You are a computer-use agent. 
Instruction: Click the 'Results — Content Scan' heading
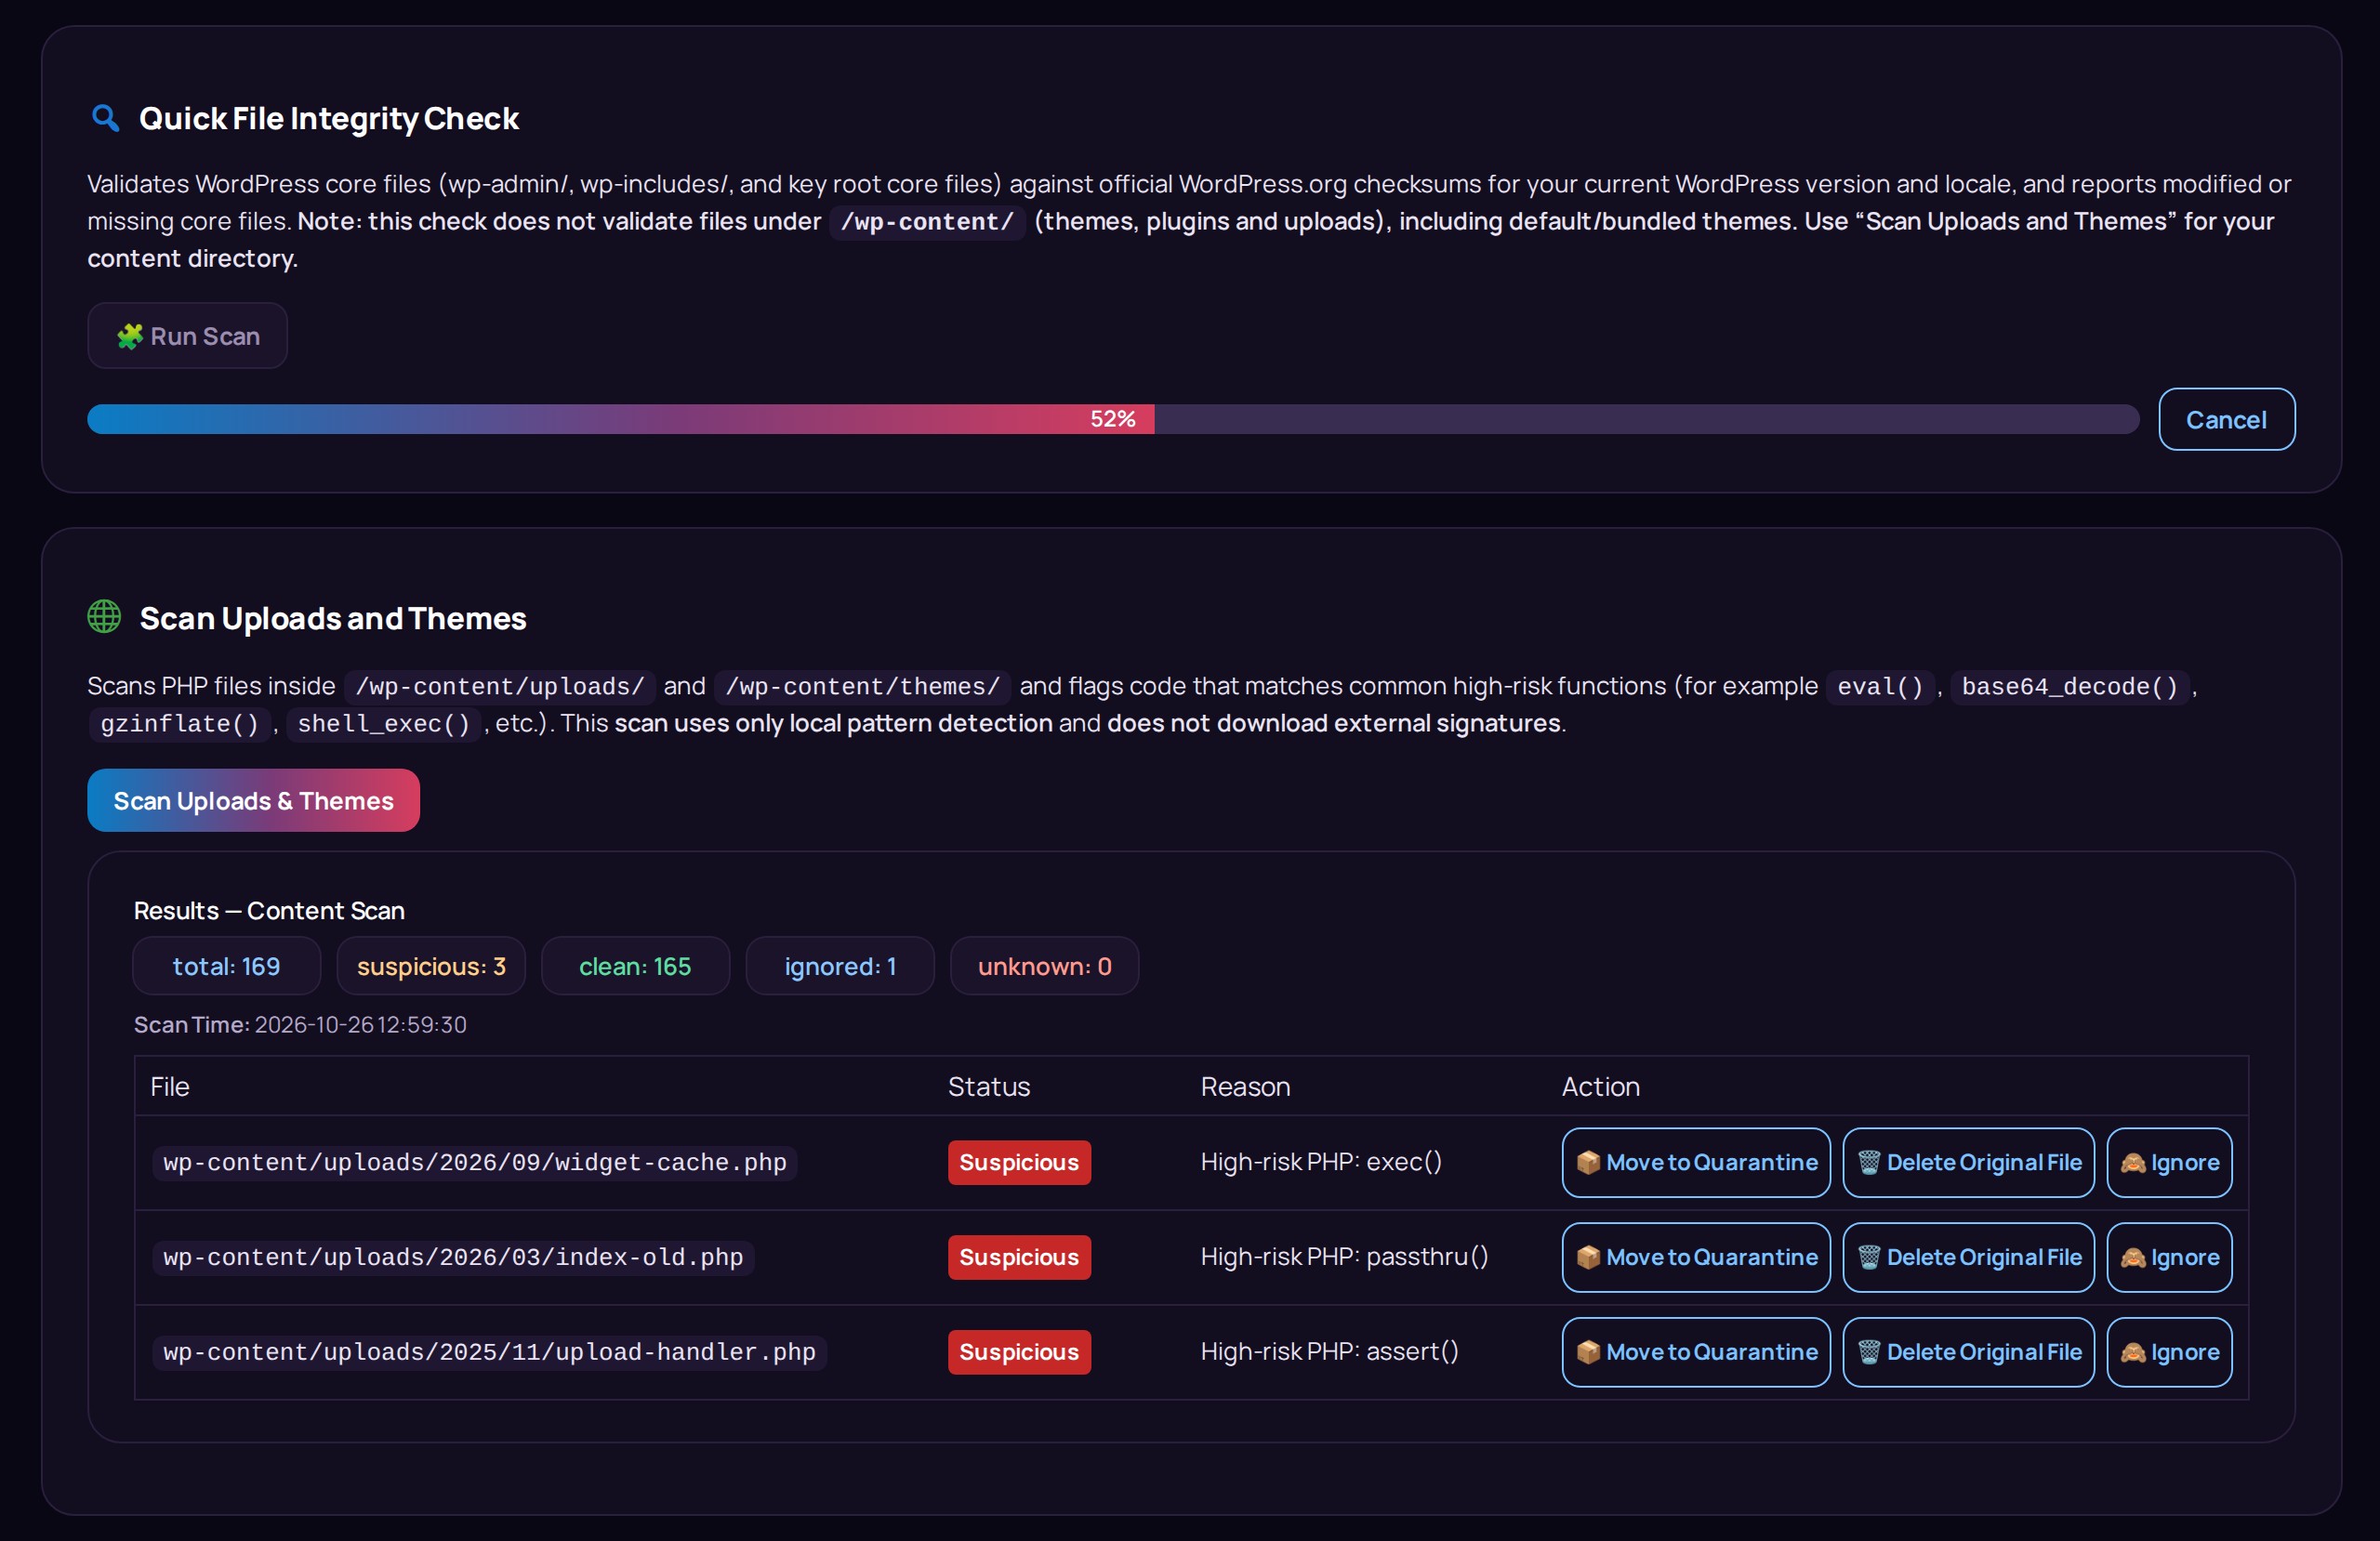tap(269, 911)
